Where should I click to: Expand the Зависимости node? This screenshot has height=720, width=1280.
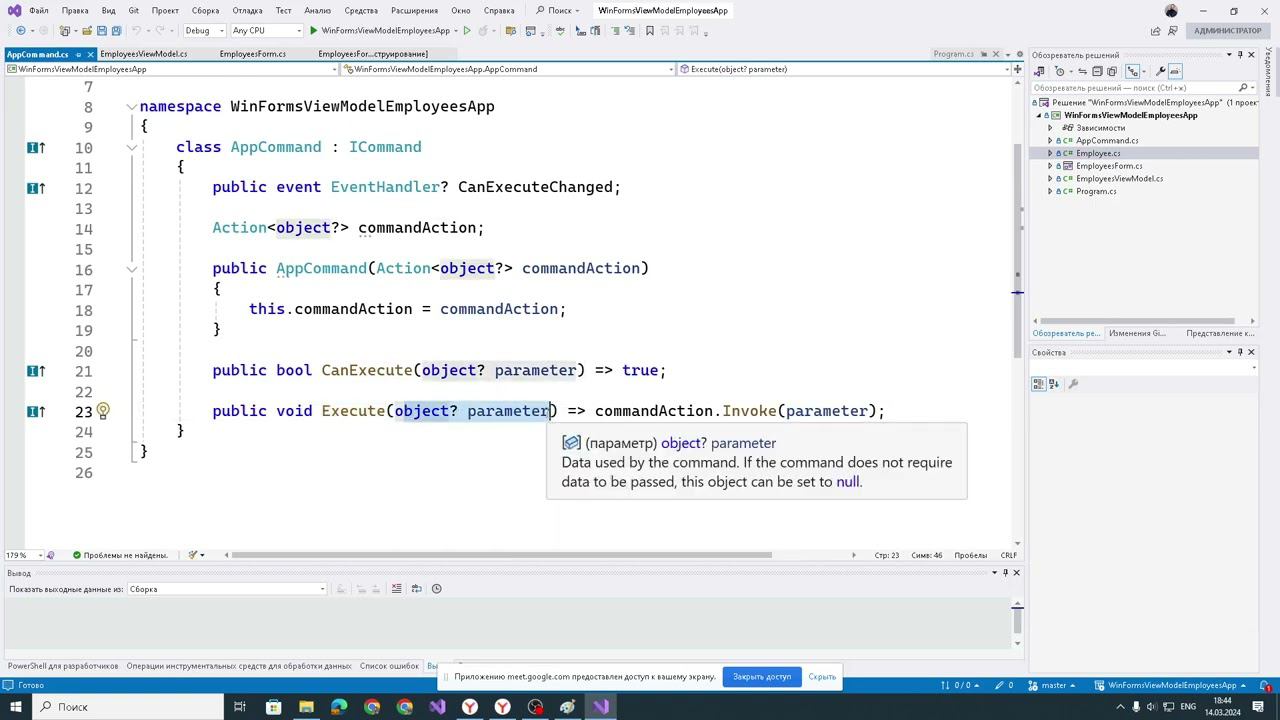(x=1050, y=128)
